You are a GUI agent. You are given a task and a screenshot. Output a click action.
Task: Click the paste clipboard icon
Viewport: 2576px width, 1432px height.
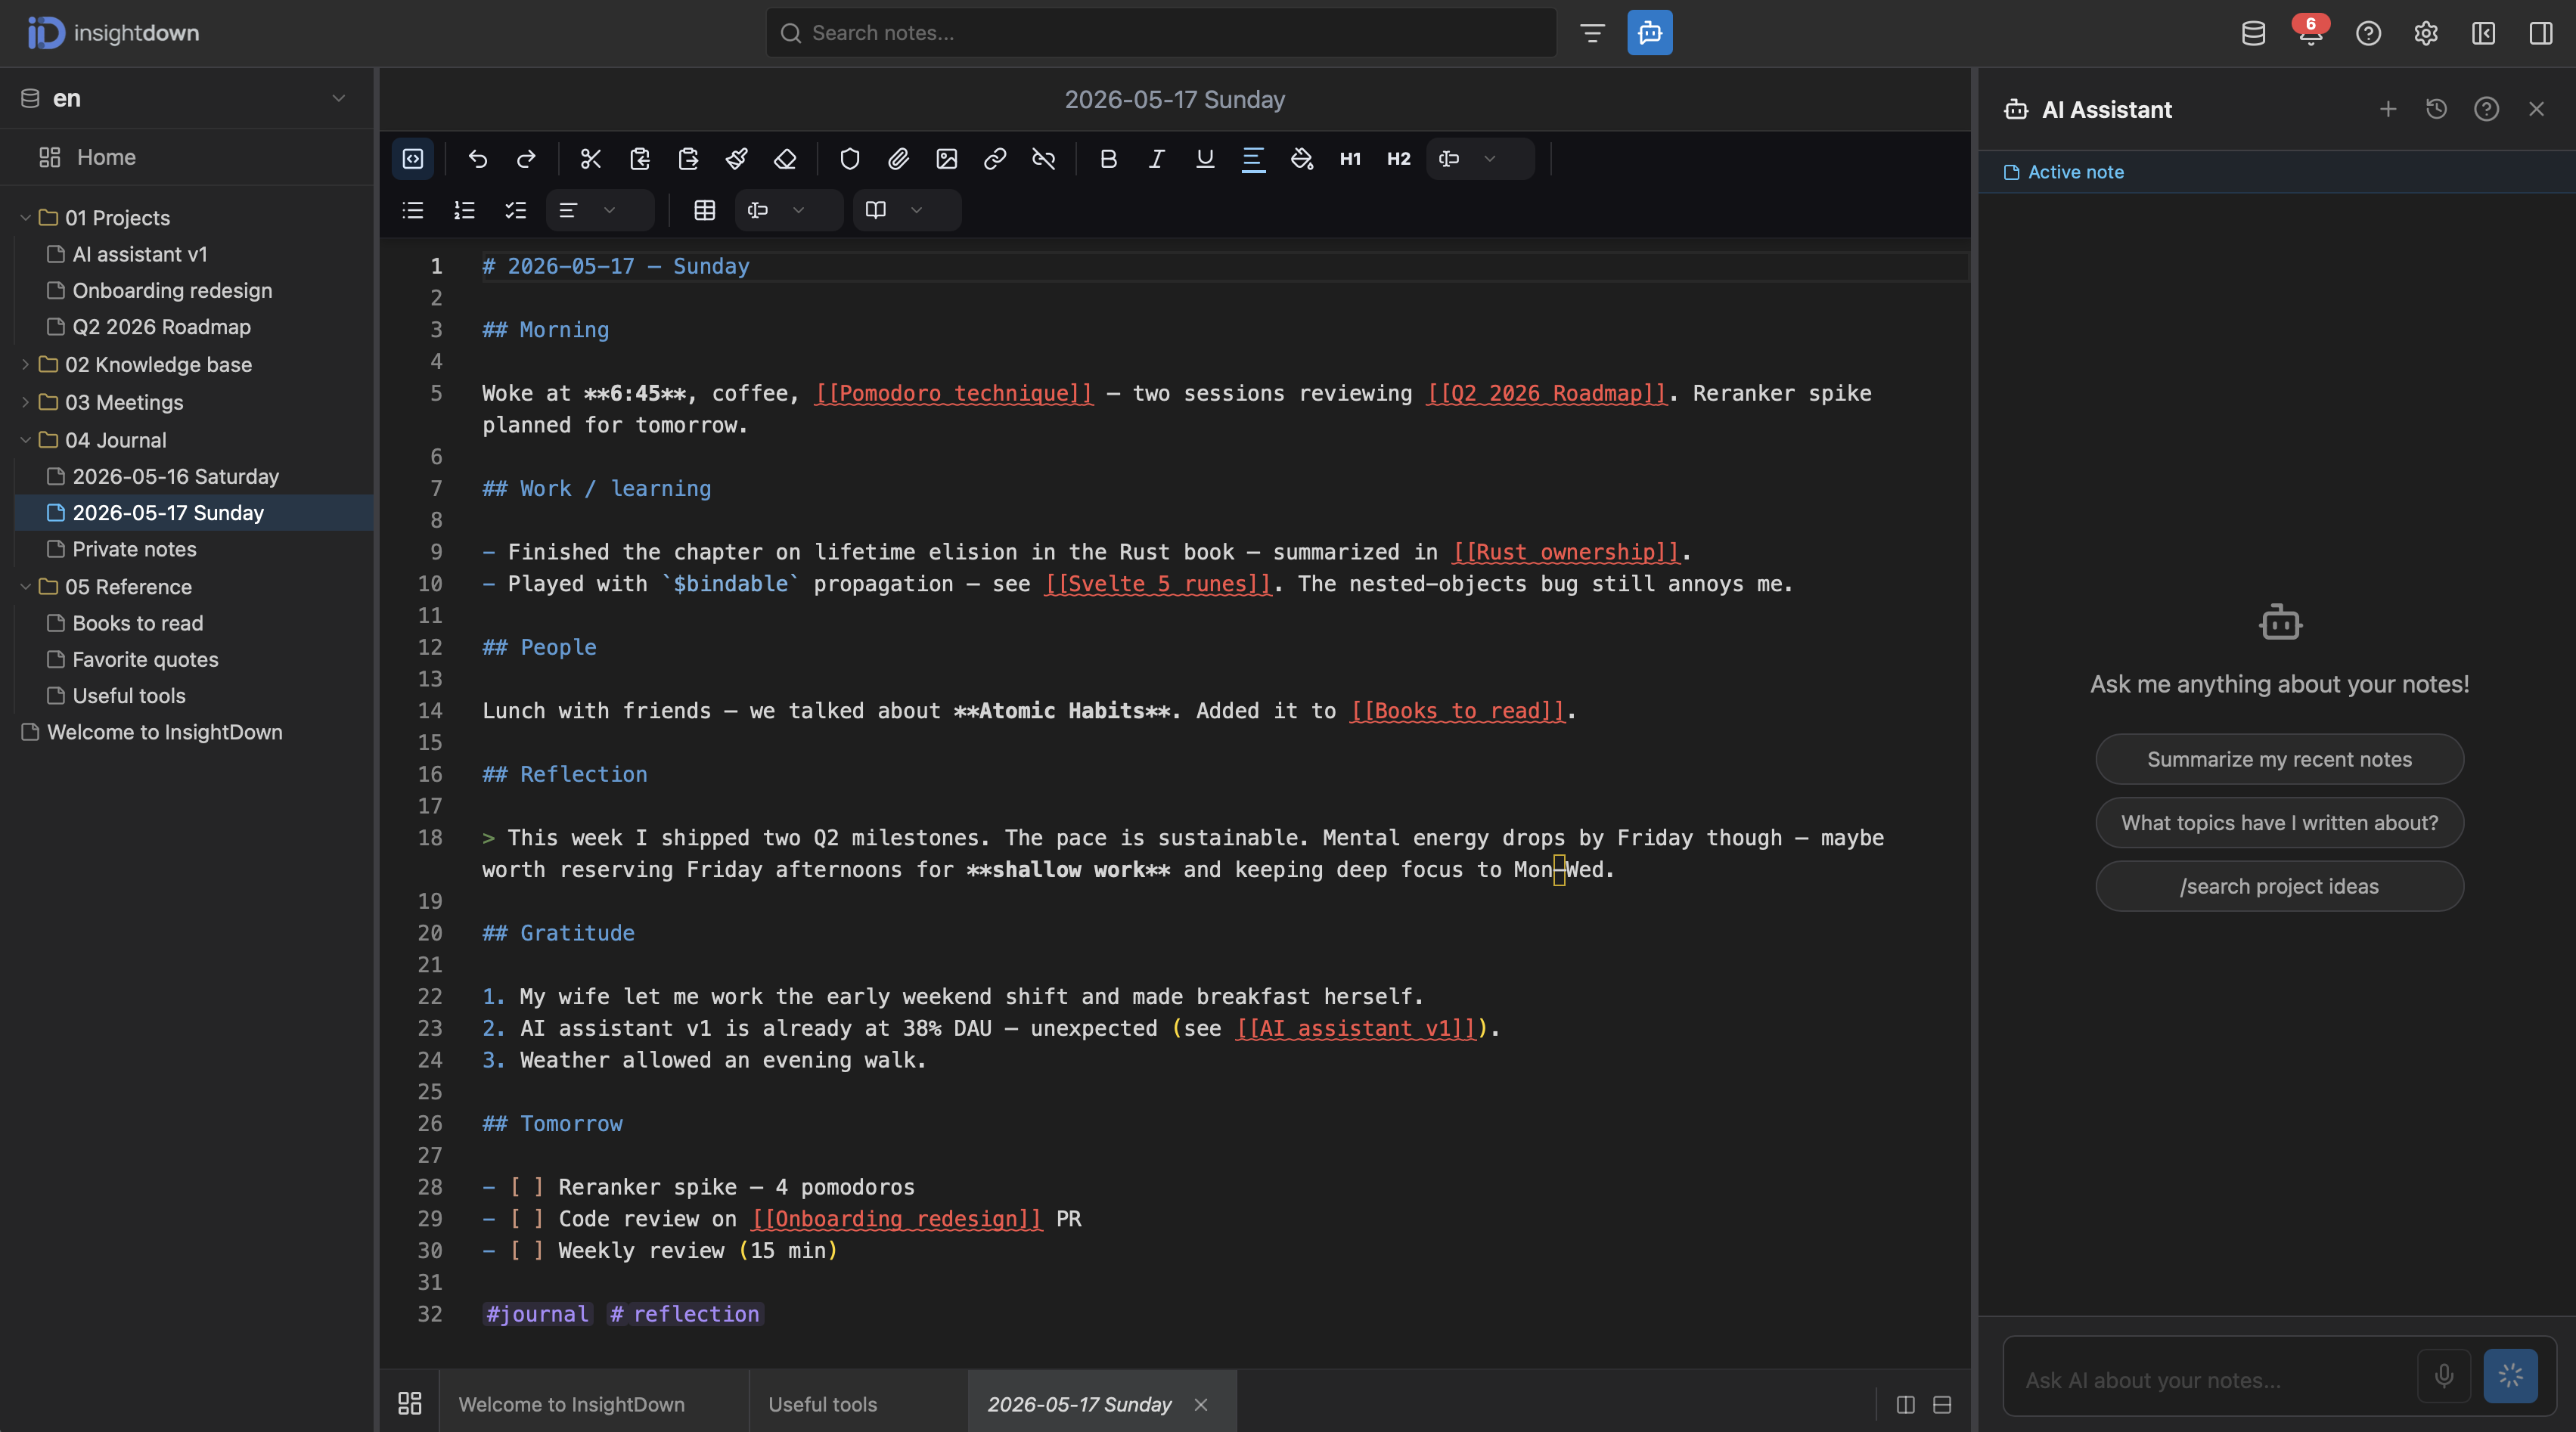(x=688, y=159)
